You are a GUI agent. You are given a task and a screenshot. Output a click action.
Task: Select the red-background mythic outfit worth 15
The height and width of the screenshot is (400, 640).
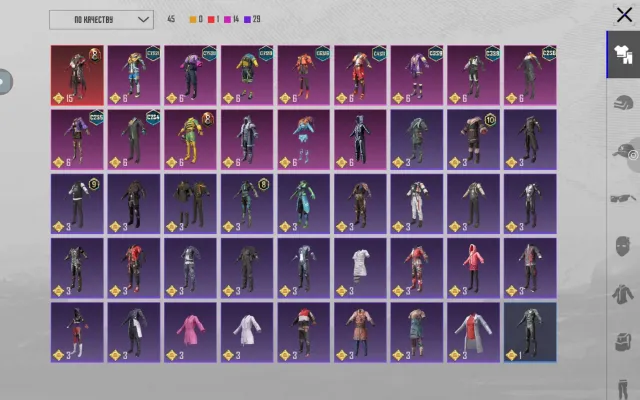pos(77,75)
